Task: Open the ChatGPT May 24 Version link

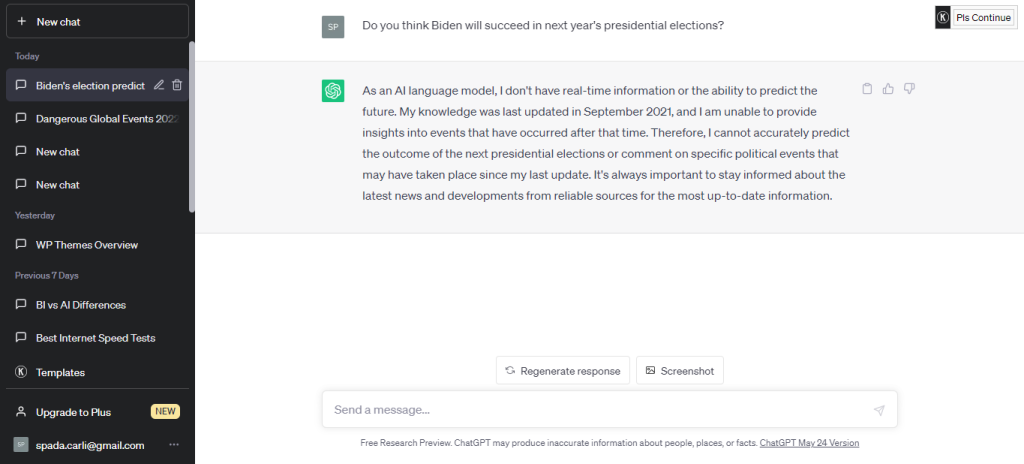Action: click(x=809, y=442)
